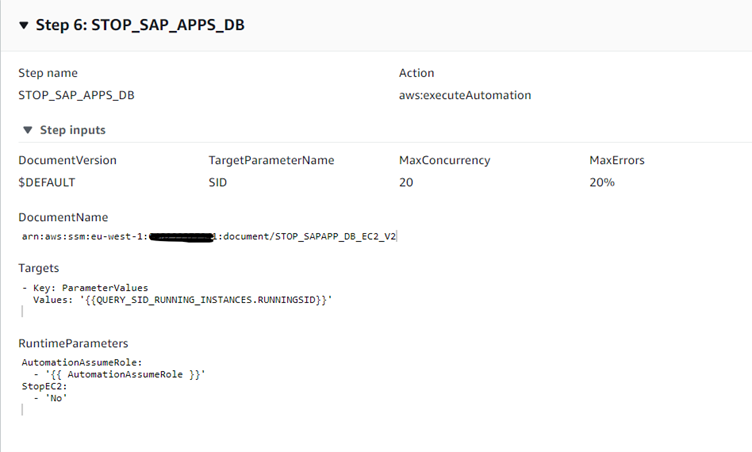Select the STOP_SAP_APPS_DB step name value
Screen dimensions: 752x452
[76, 95]
